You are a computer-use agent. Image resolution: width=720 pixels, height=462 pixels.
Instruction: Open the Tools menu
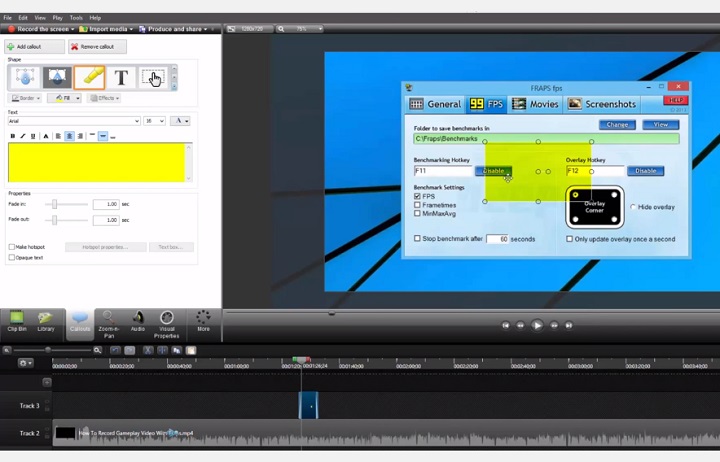76,18
